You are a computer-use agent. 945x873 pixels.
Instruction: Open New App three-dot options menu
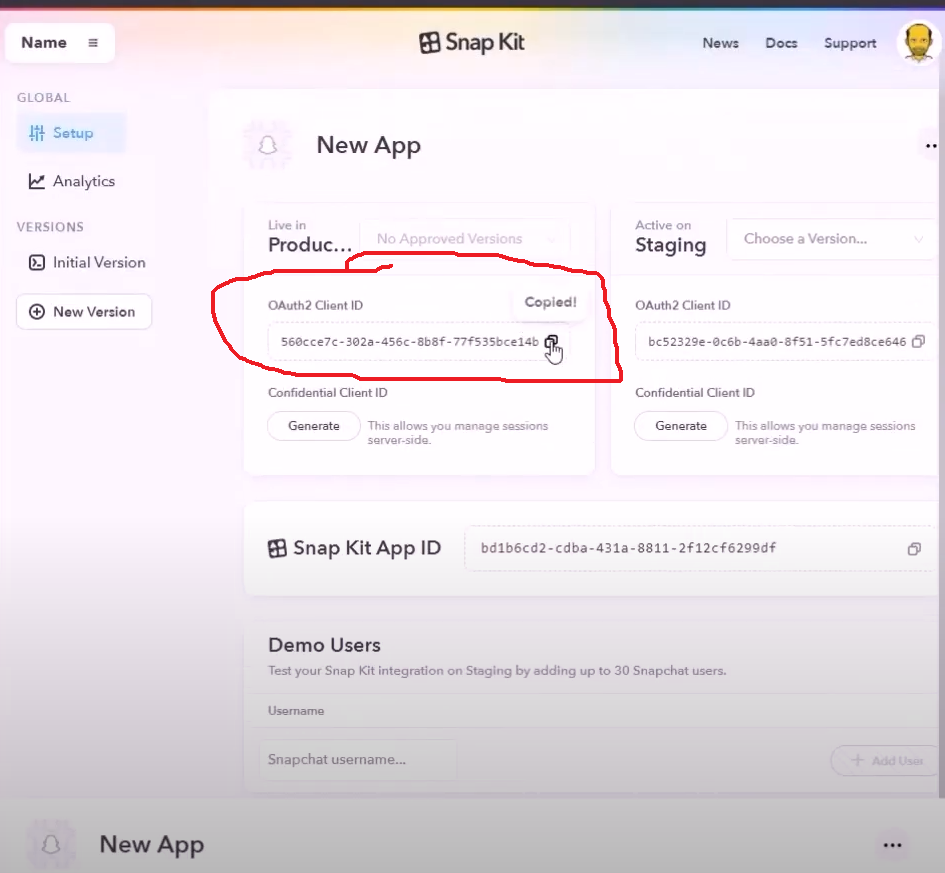point(931,146)
